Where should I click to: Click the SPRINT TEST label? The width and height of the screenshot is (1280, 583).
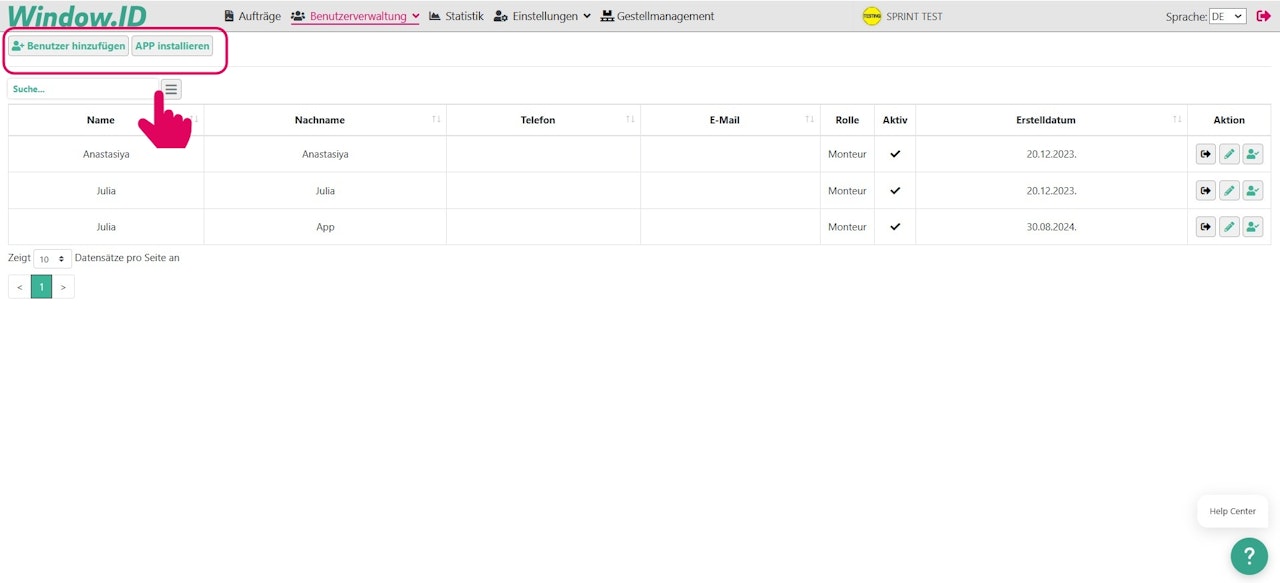[914, 16]
